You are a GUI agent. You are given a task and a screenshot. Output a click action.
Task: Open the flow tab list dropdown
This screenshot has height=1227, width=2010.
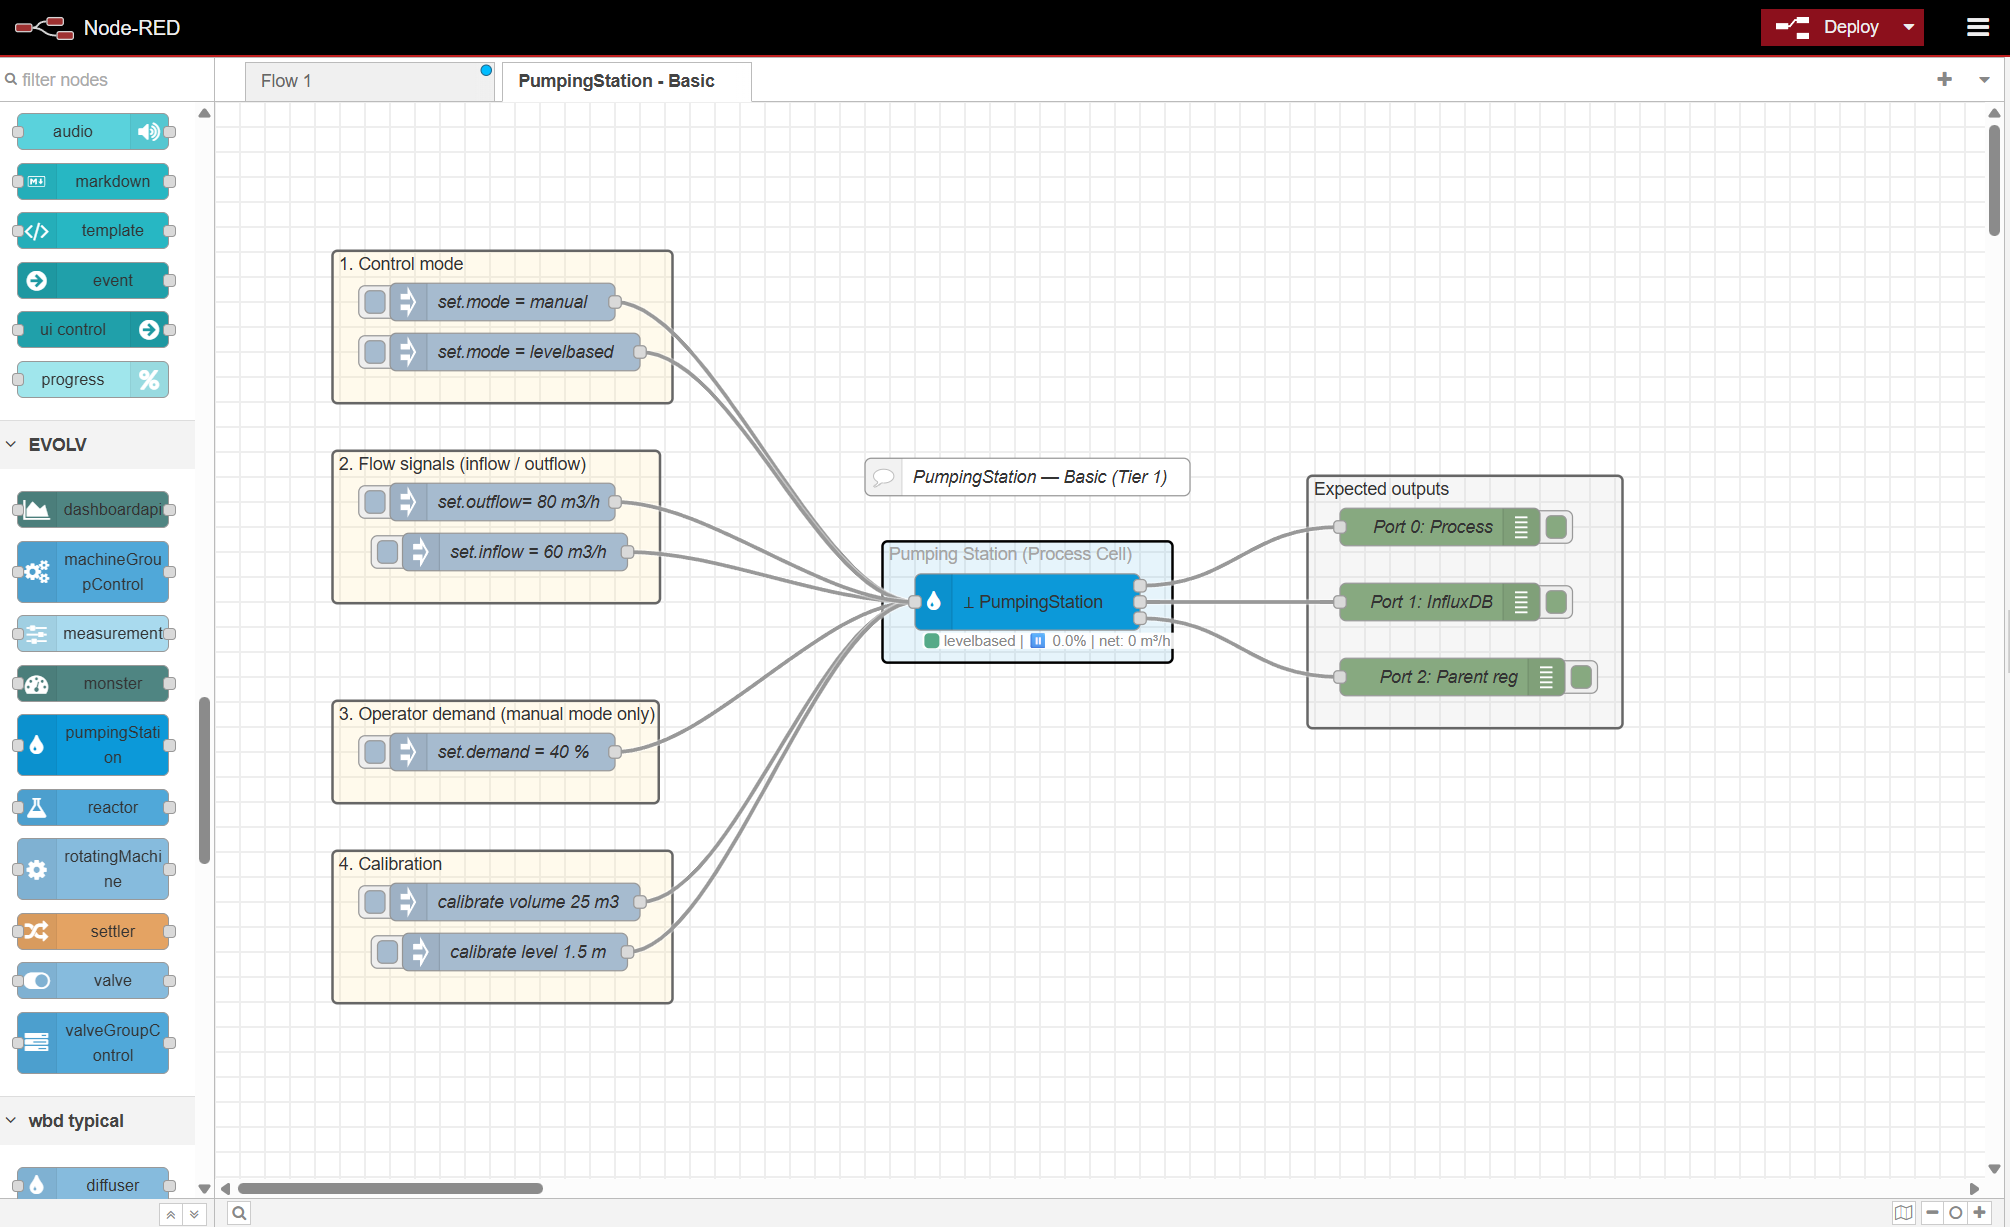click(1984, 79)
